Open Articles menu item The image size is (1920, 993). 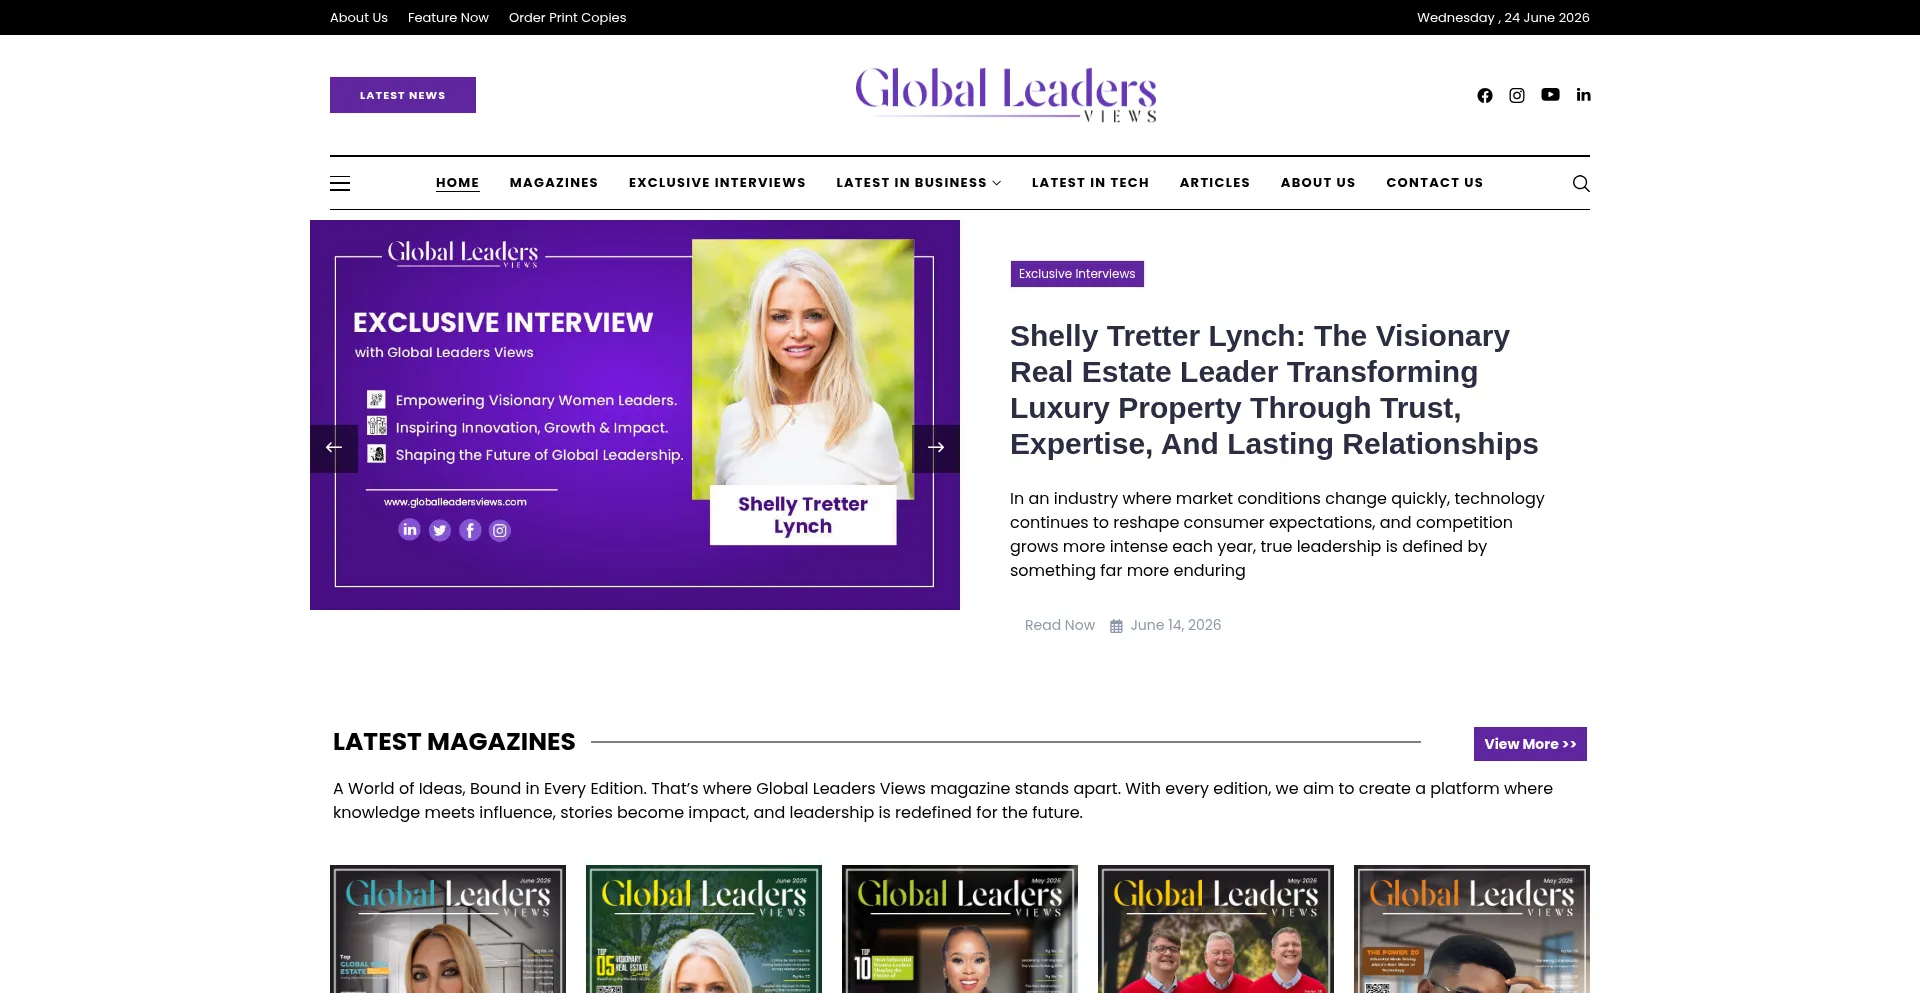1215,183
